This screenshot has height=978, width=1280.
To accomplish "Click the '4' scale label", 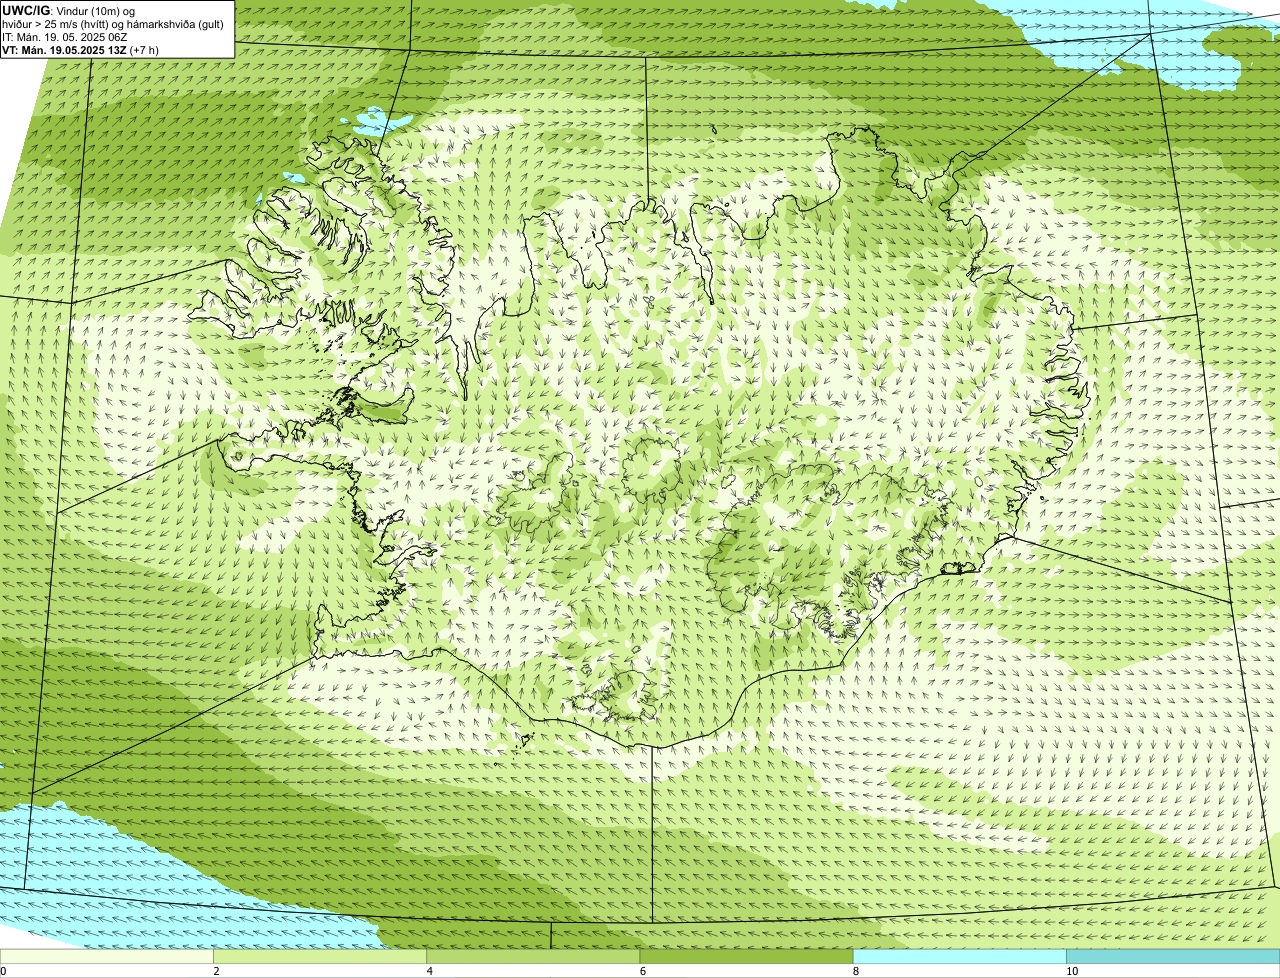I will tap(429, 971).
